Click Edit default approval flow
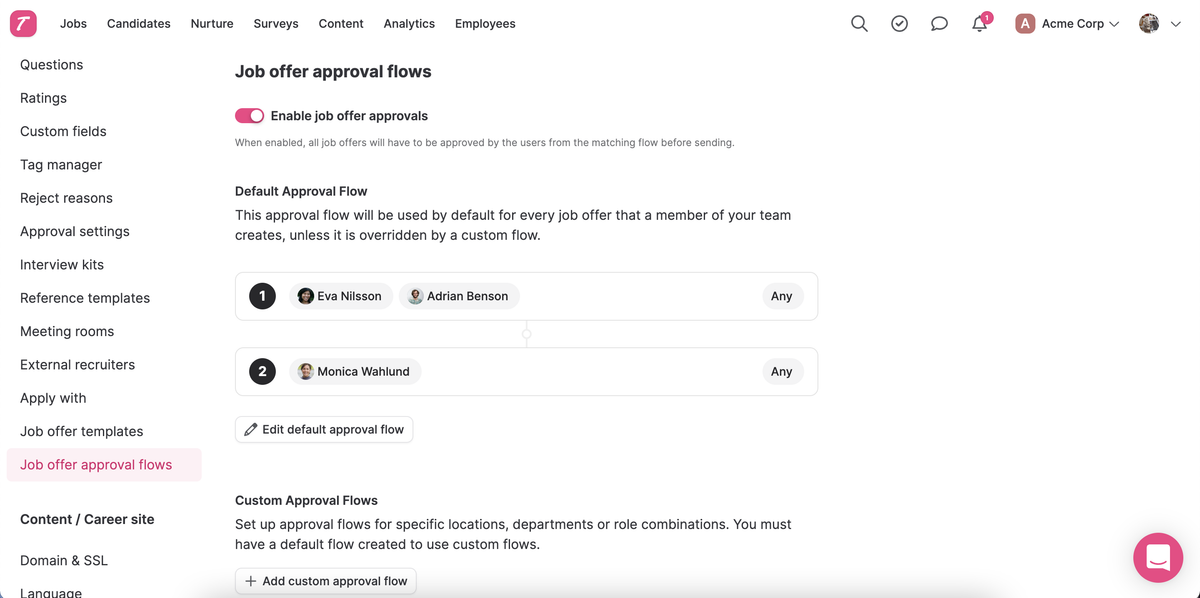 coord(324,429)
